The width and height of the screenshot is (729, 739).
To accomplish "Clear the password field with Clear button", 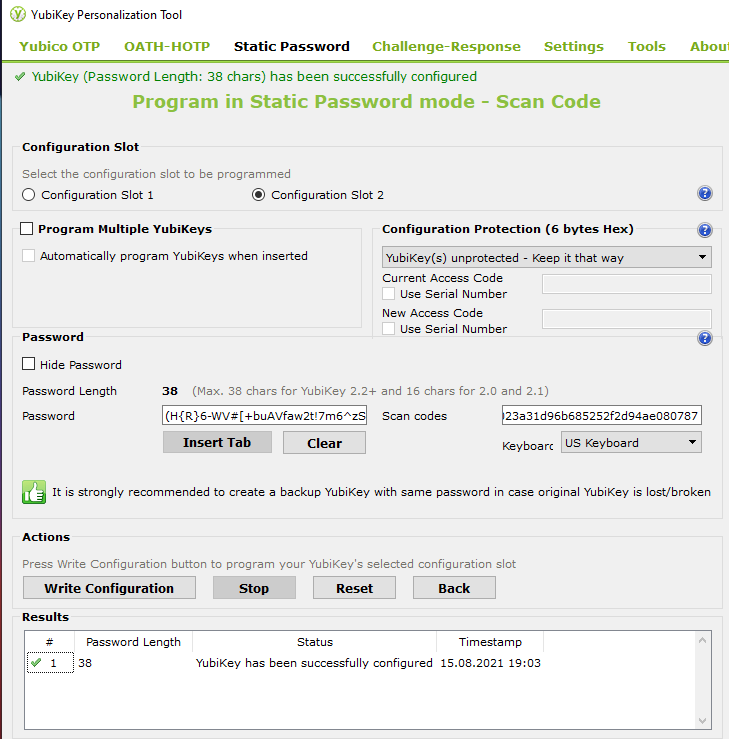I will coord(324,443).
